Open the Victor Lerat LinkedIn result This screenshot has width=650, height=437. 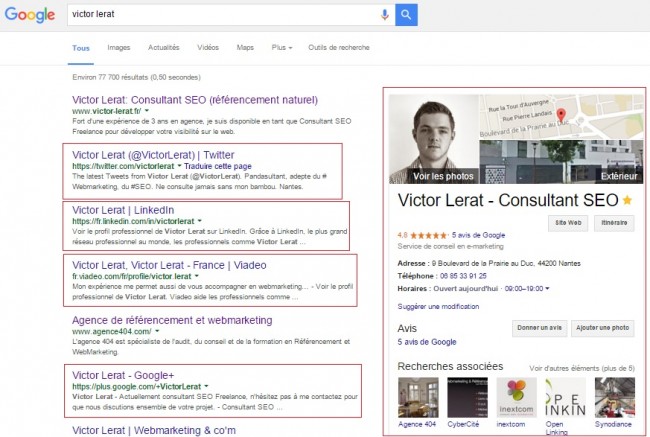point(123,210)
